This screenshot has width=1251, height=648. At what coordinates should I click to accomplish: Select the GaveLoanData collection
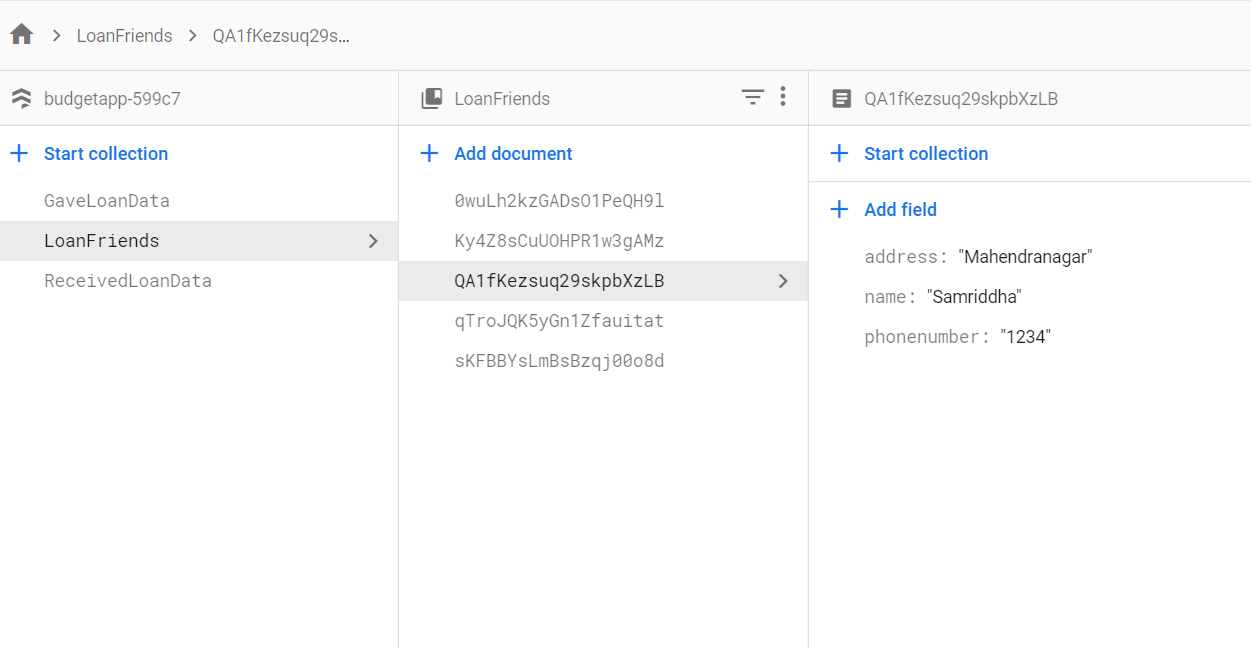[107, 201]
